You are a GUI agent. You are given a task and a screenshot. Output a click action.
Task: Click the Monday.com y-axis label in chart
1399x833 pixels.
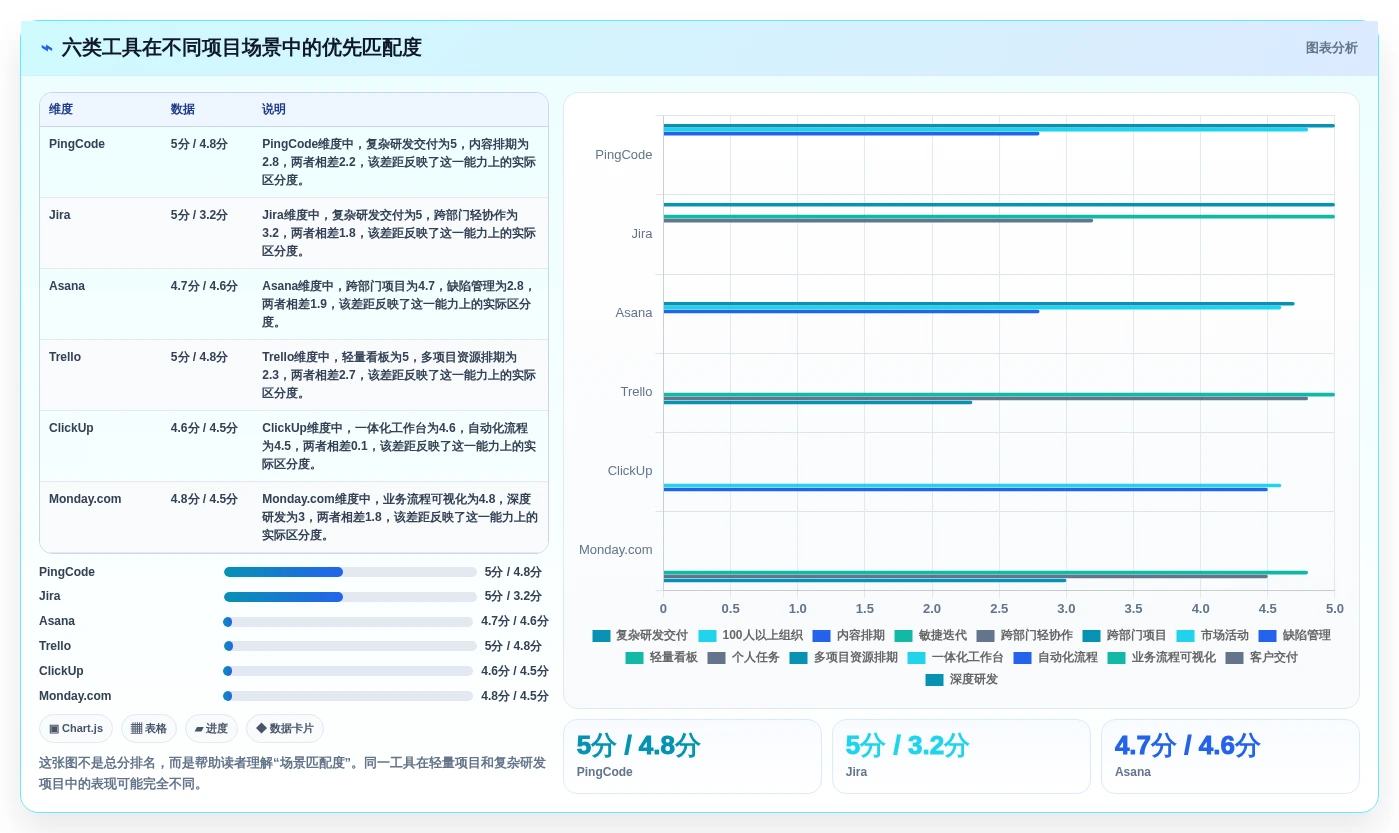pos(616,550)
